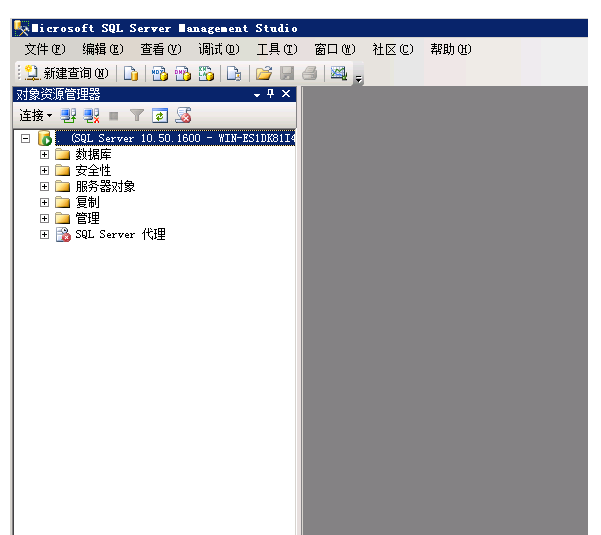
Task: Click the Analysis Services MDX Query icon
Action: [159, 73]
